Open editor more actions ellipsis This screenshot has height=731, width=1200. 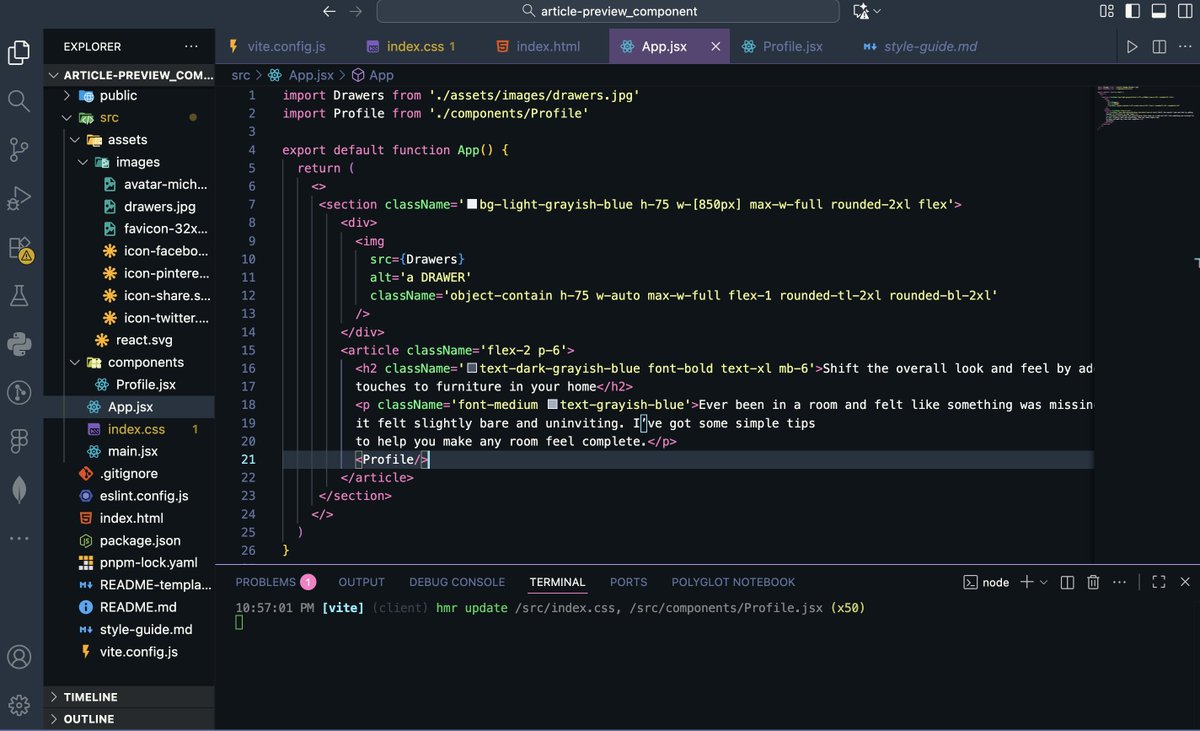point(1185,47)
